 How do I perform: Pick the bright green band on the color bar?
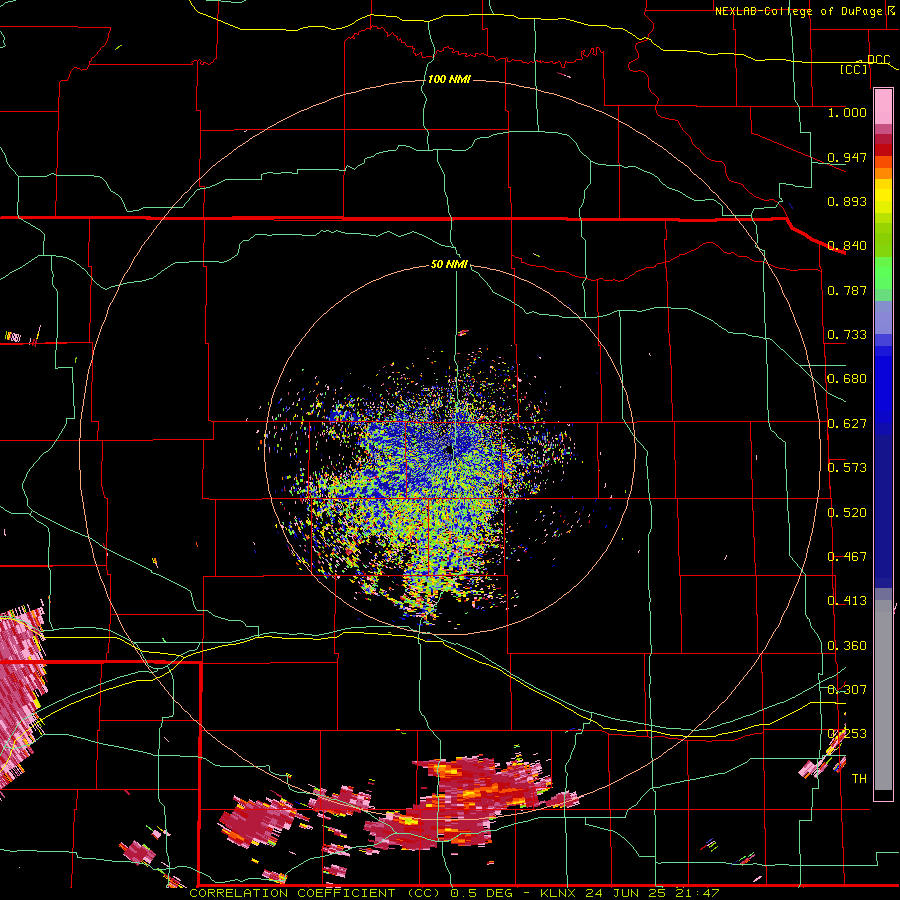tap(883, 273)
